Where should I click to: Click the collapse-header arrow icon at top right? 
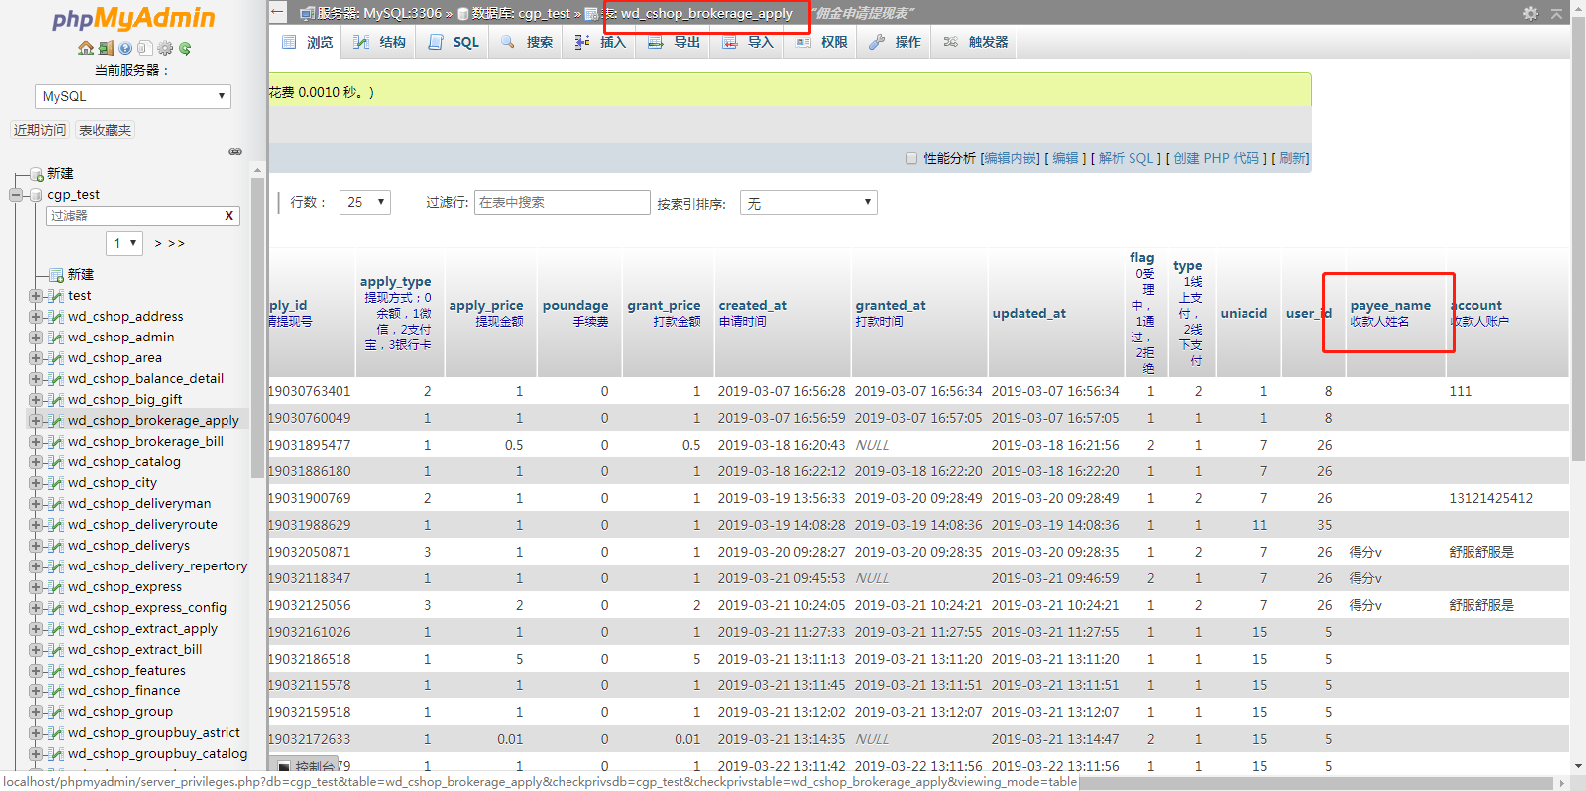coord(1556,13)
